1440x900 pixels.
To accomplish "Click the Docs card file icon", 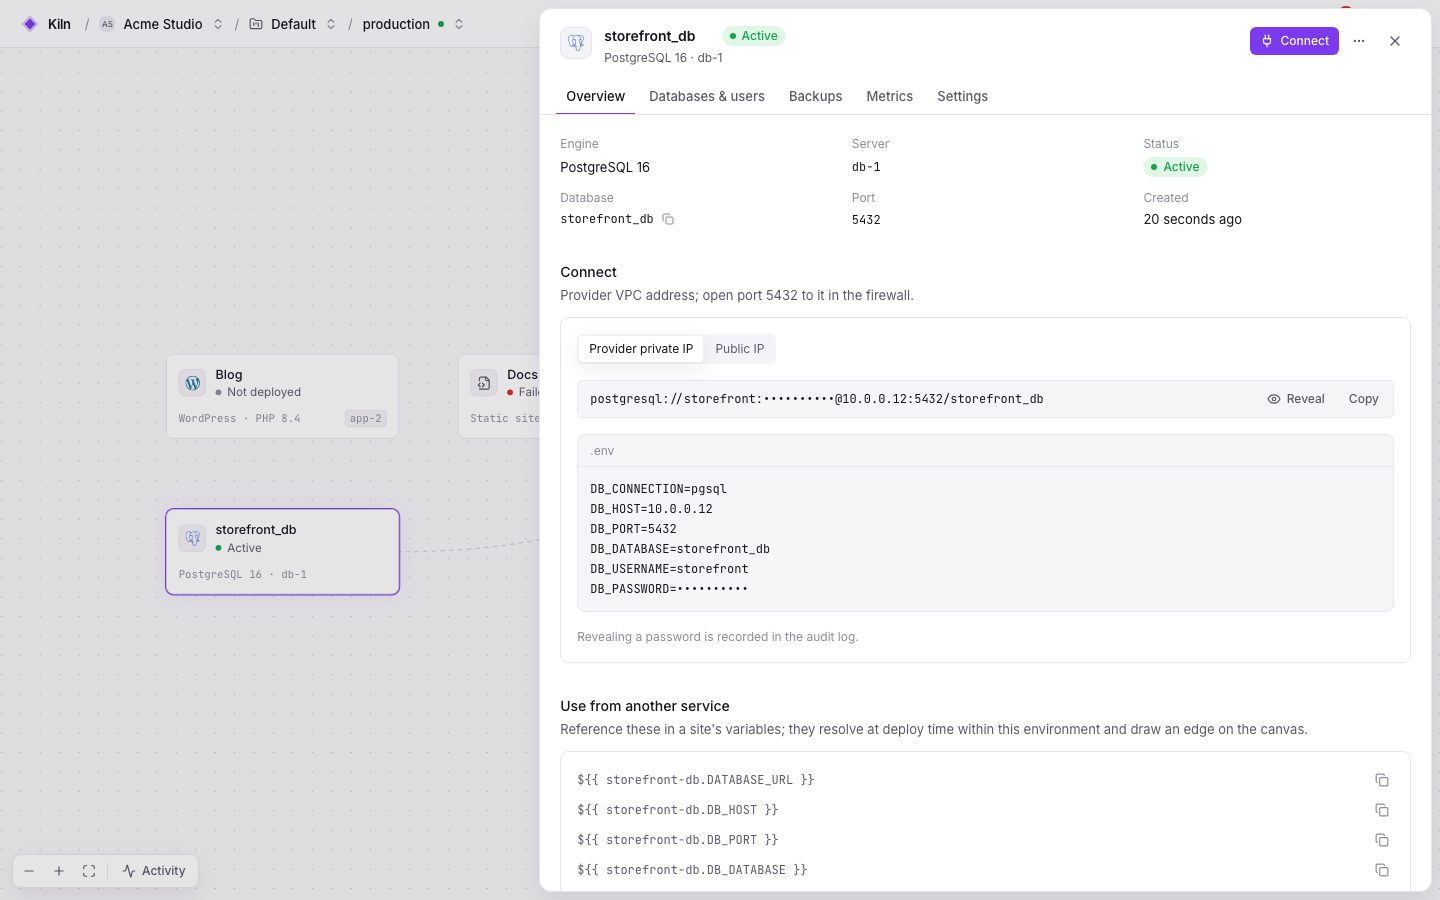I will 484,383.
